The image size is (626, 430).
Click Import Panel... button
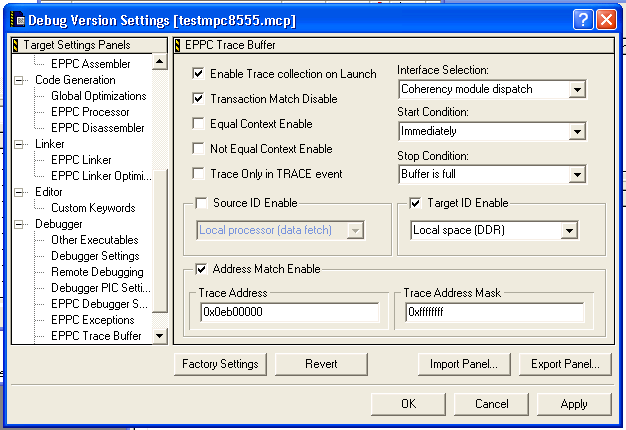coord(464,364)
